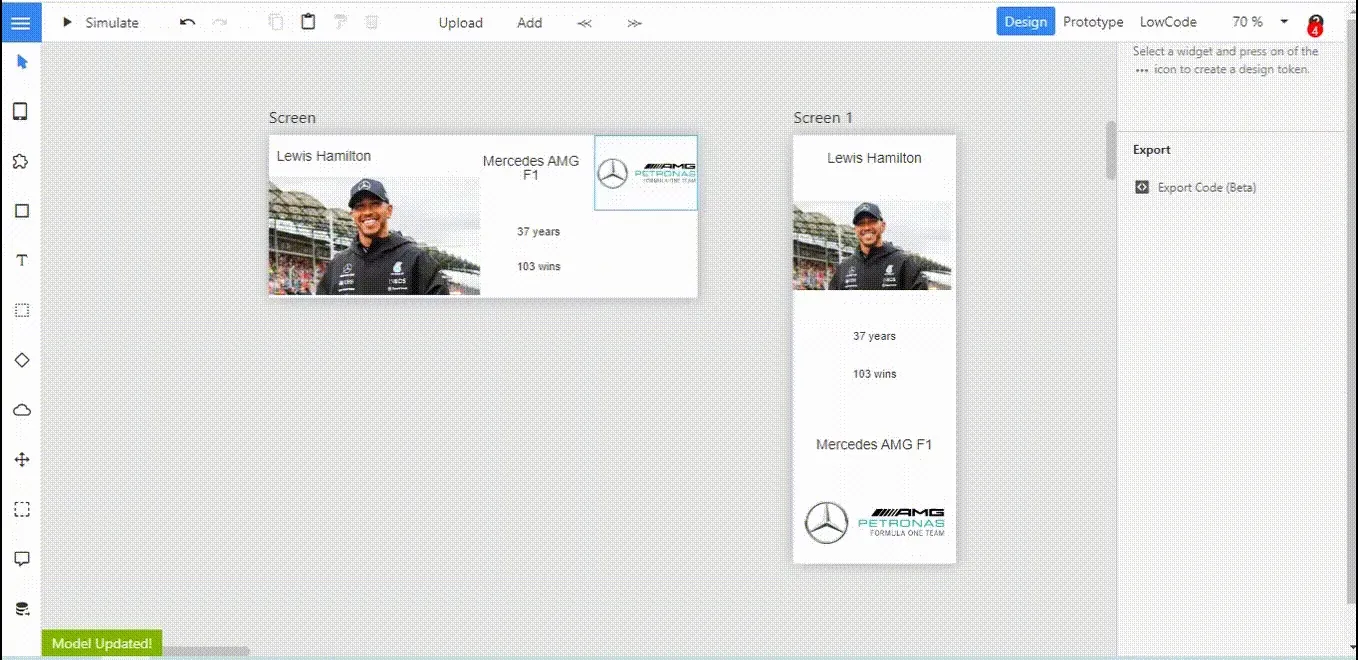
Task: Select the pointer/selection tool in the sidebar
Action: pyautogui.click(x=21, y=62)
